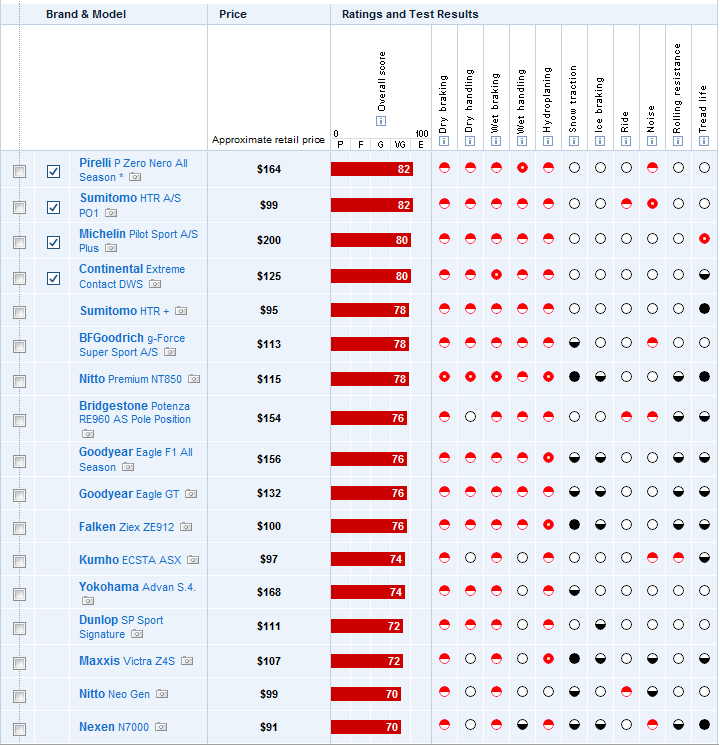
Task: Click the red score bar in the Maxxis row
Action: (x=367, y=661)
